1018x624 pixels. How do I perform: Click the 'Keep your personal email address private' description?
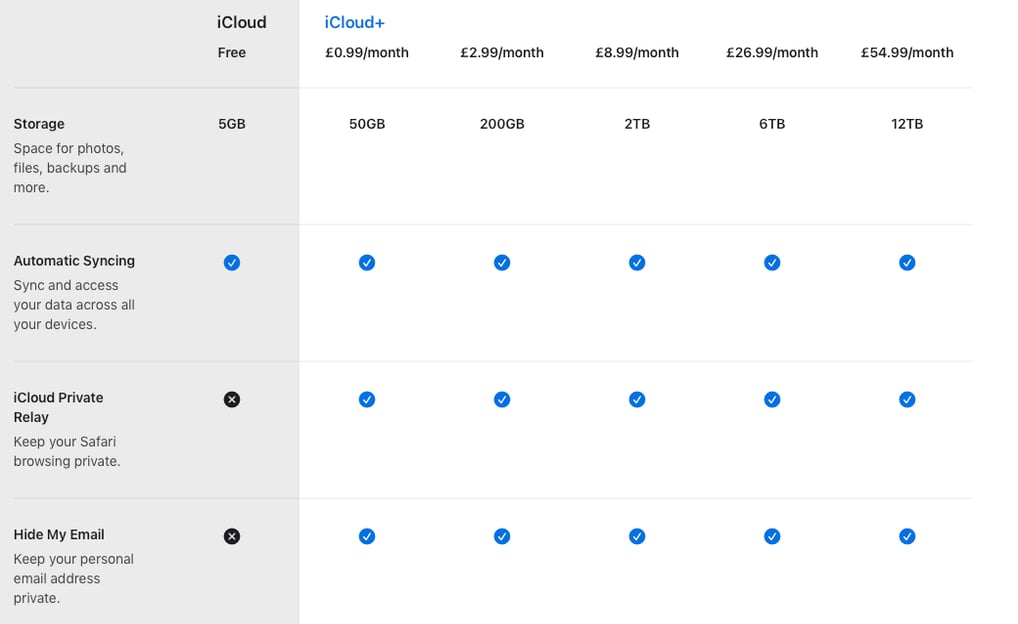73,579
